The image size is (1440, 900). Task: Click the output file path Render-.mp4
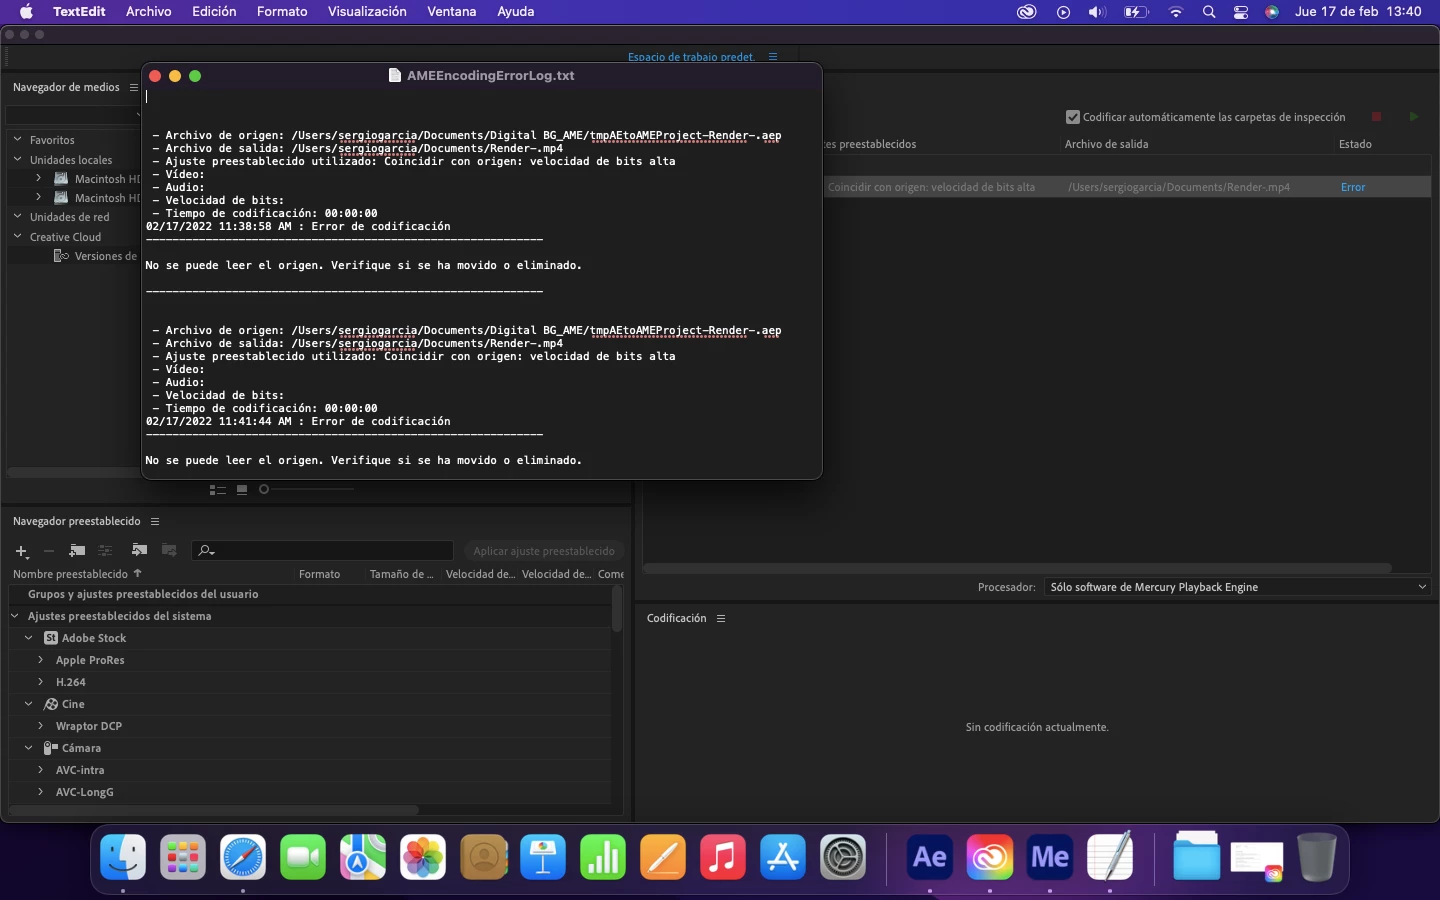pos(1179,187)
